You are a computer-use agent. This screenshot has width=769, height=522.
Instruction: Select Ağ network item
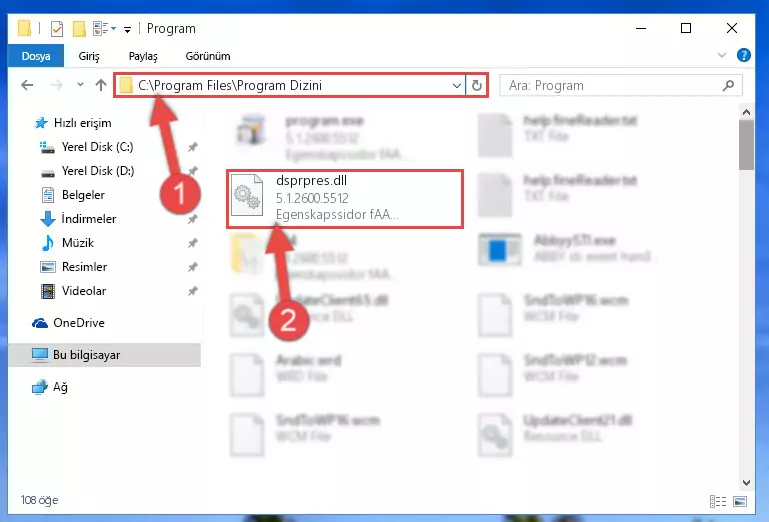pyautogui.click(x=50, y=387)
